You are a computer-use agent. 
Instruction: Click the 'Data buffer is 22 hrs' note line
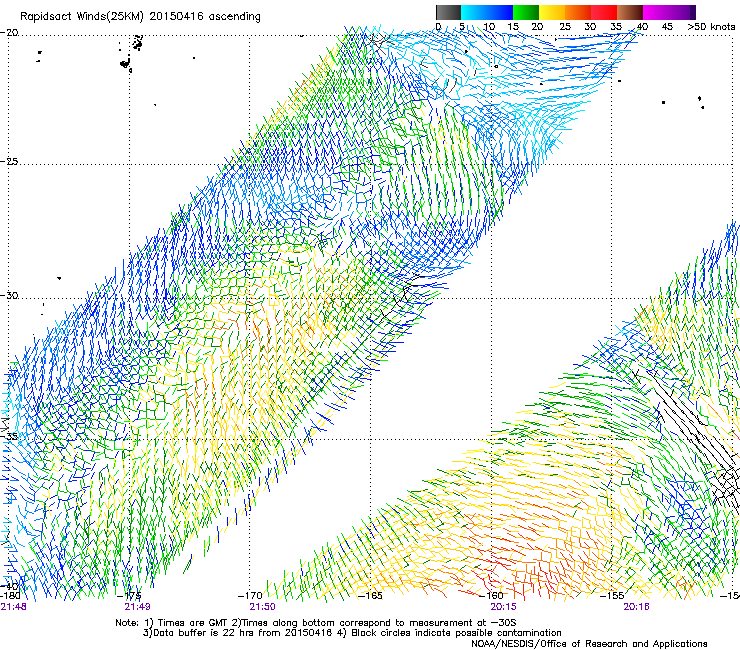[352, 633]
